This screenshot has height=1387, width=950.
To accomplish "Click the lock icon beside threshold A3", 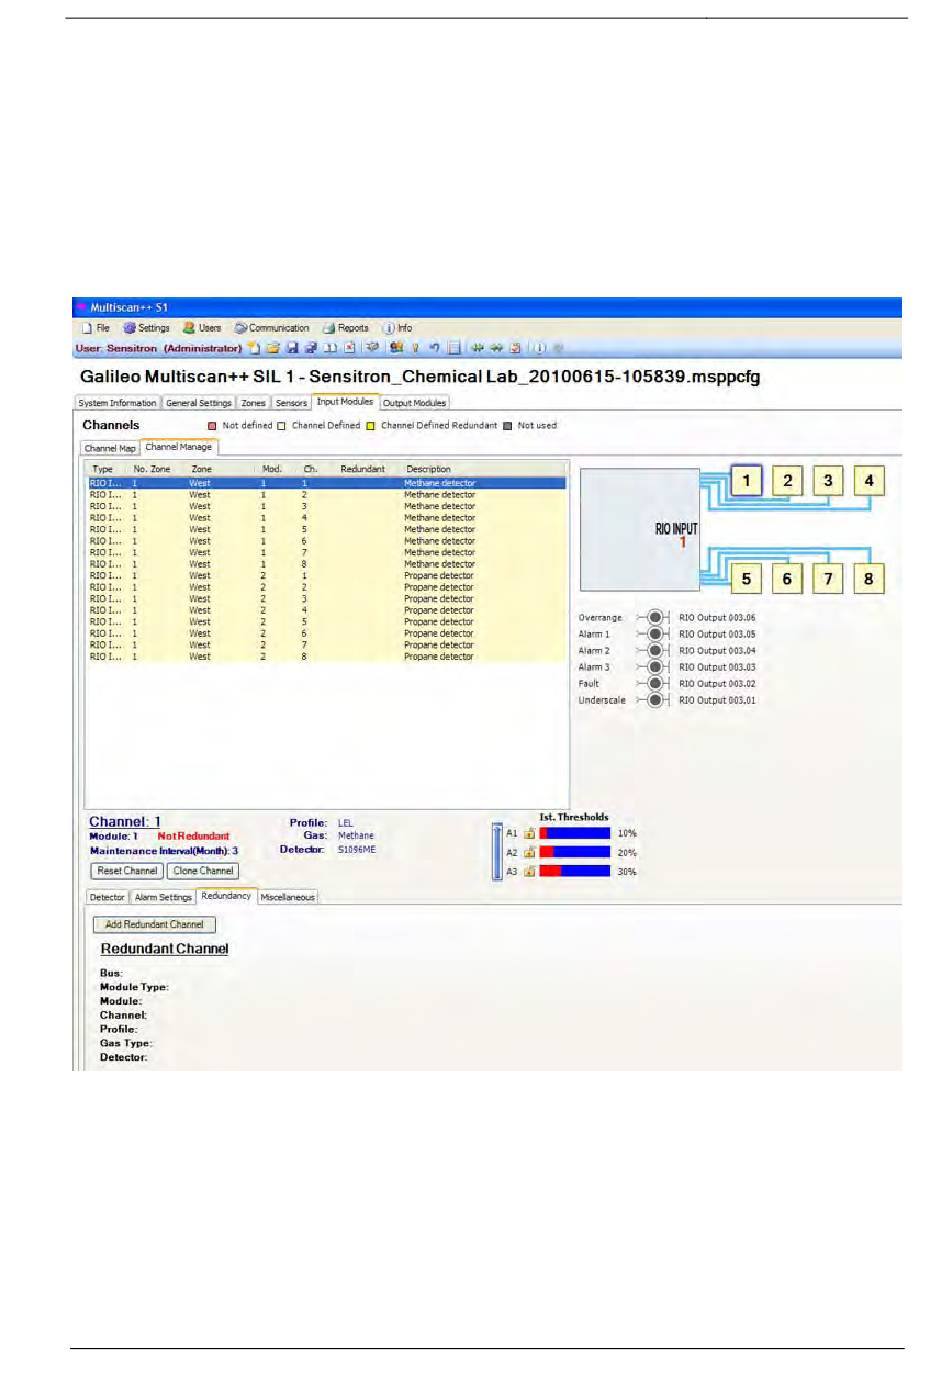I will [529, 871].
